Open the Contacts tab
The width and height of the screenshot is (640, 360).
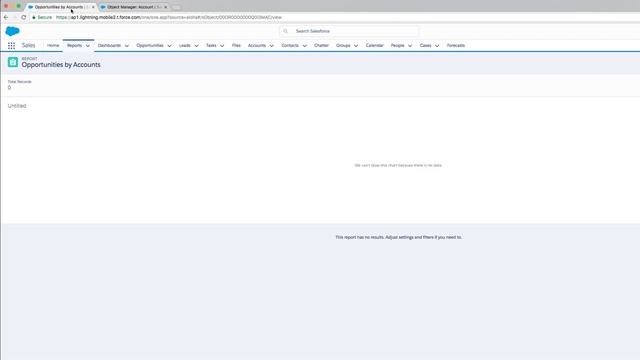coord(290,45)
